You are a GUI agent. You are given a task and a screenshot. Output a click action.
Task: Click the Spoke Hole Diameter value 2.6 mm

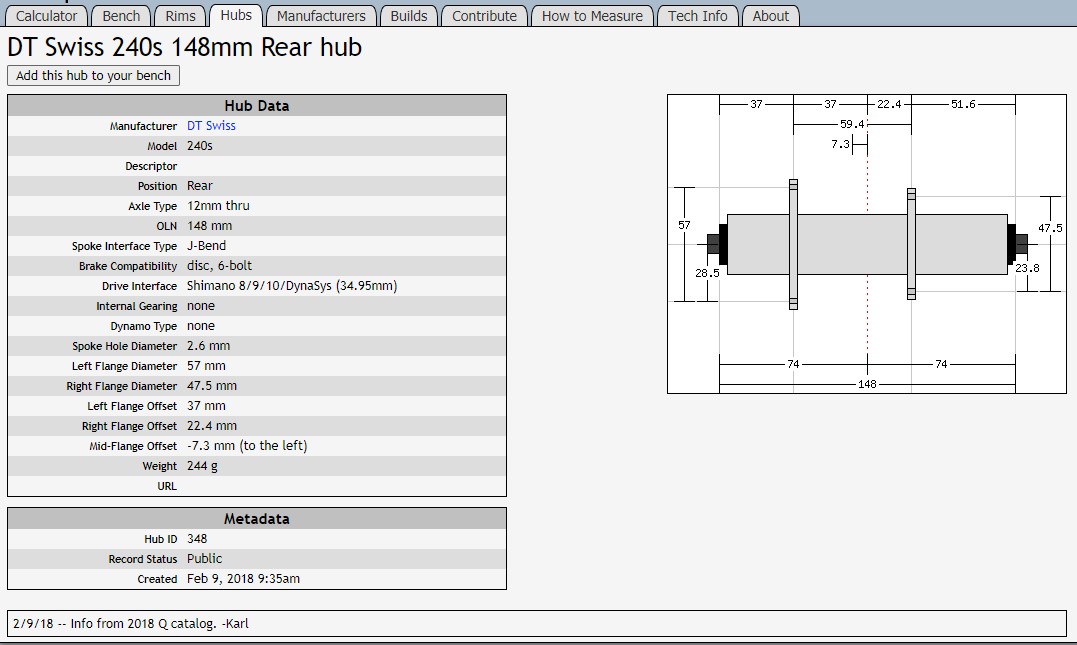209,346
